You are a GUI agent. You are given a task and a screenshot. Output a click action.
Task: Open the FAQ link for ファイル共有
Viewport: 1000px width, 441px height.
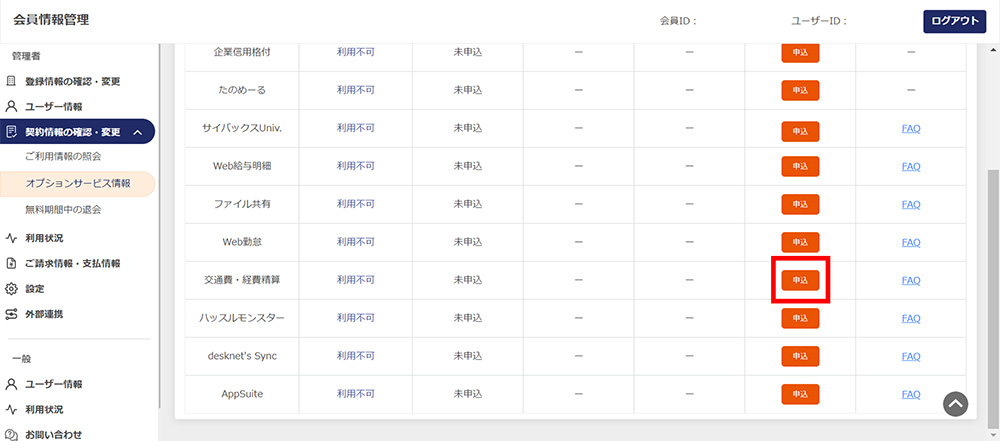pos(910,205)
